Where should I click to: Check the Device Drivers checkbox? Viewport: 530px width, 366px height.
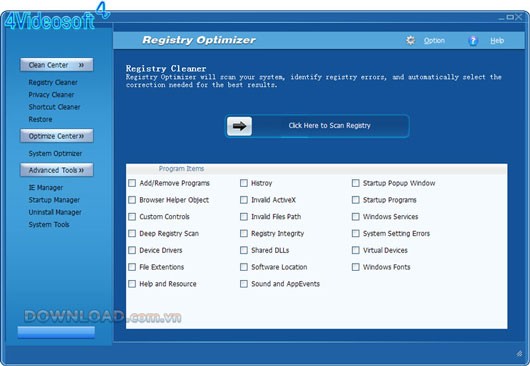click(x=132, y=250)
